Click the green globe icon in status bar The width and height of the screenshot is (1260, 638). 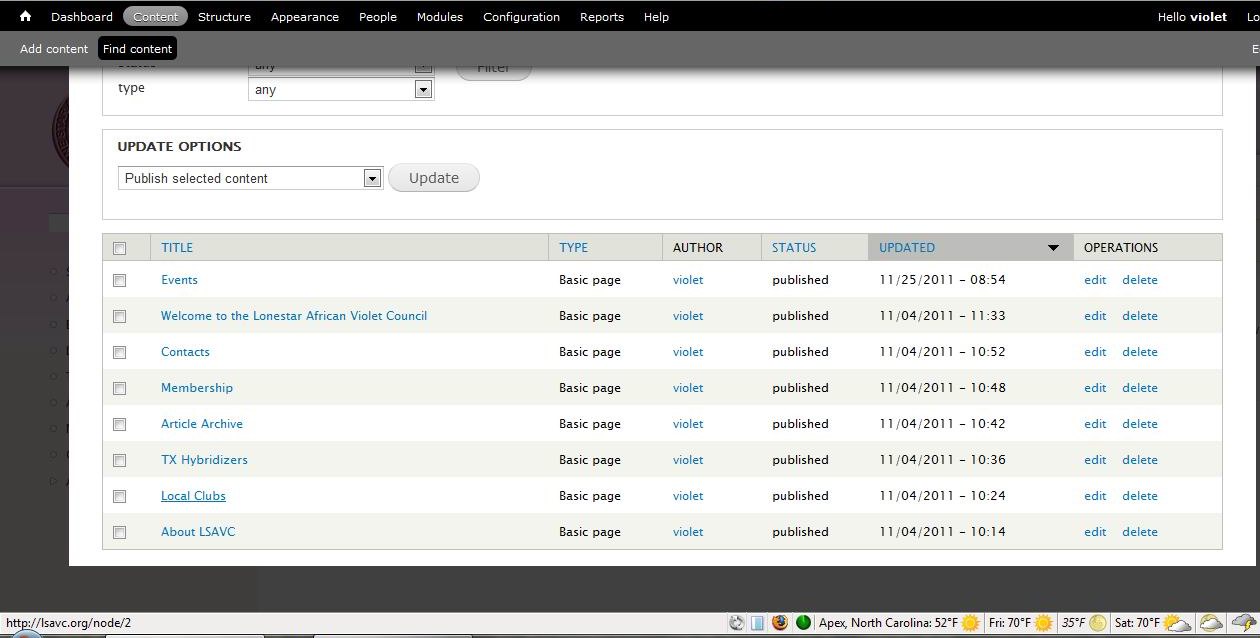[x=803, y=623]
